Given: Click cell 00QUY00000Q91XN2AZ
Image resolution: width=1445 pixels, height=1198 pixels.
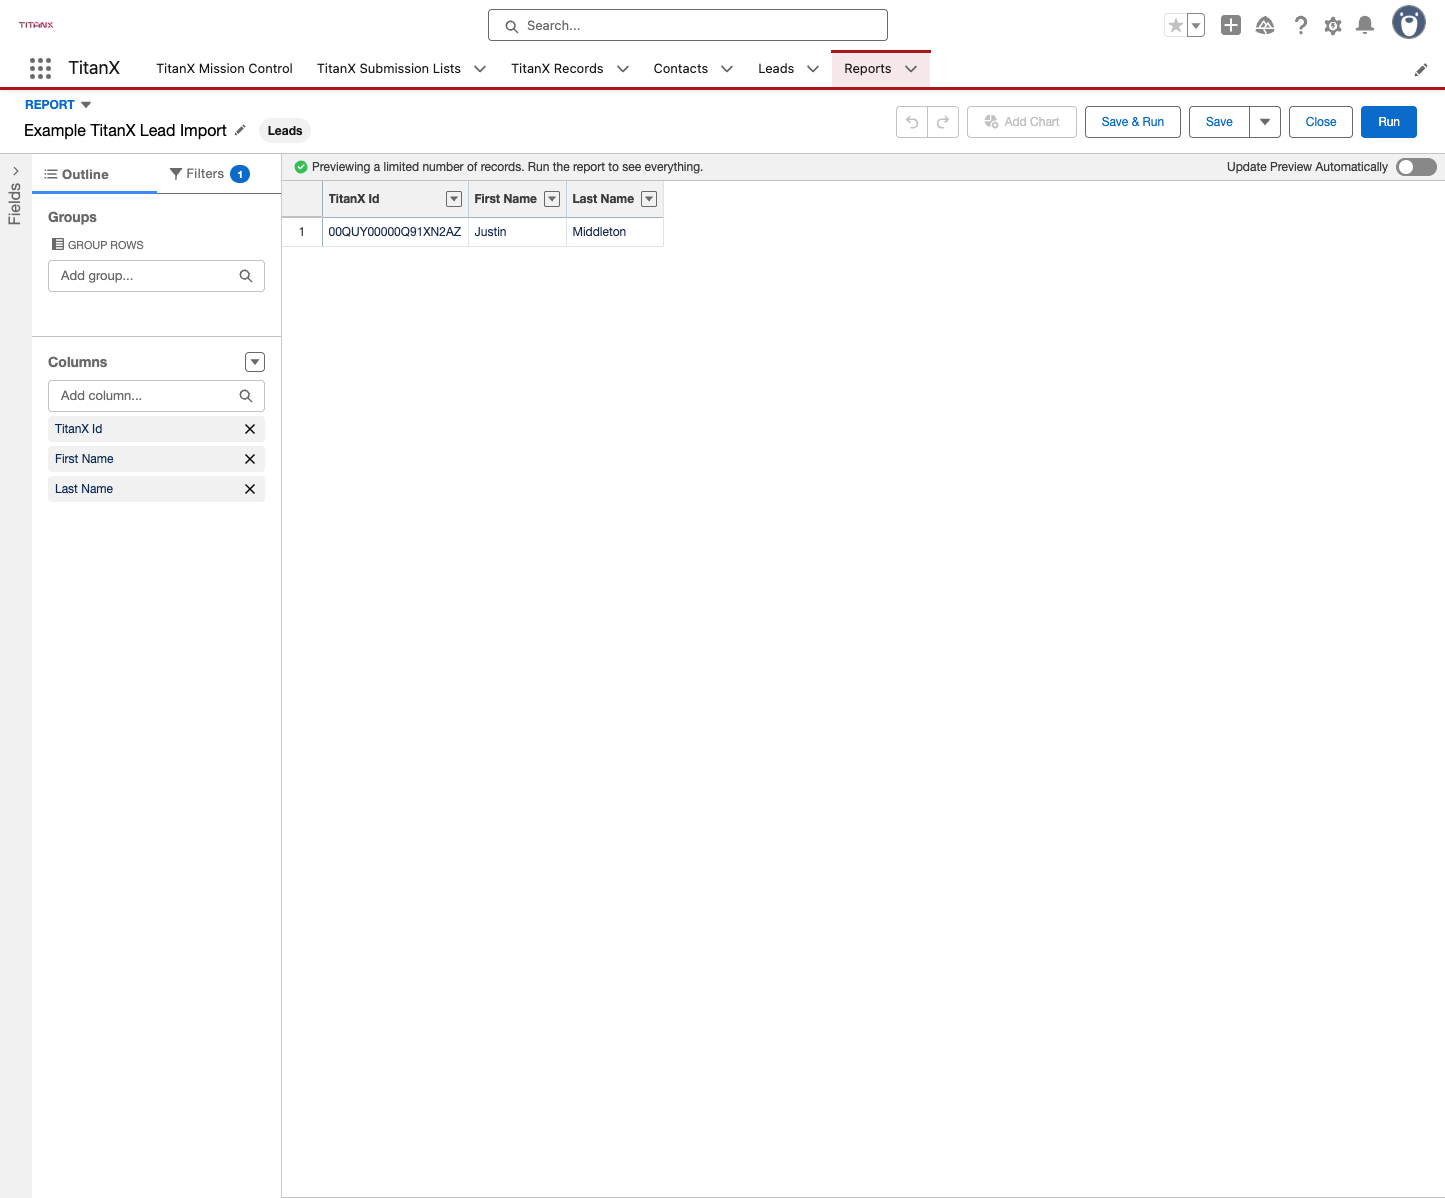Looking at the screenshot, I should [395, 232].
